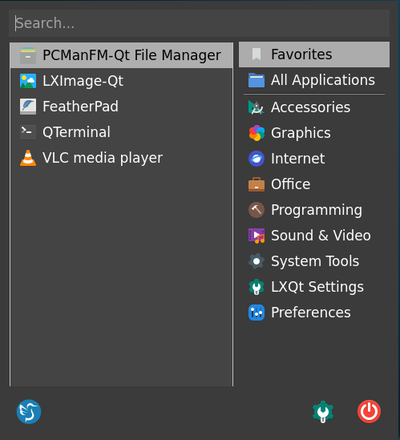Click the red power leave button
This screenshot has height=440, width=400.
(369, 411)
